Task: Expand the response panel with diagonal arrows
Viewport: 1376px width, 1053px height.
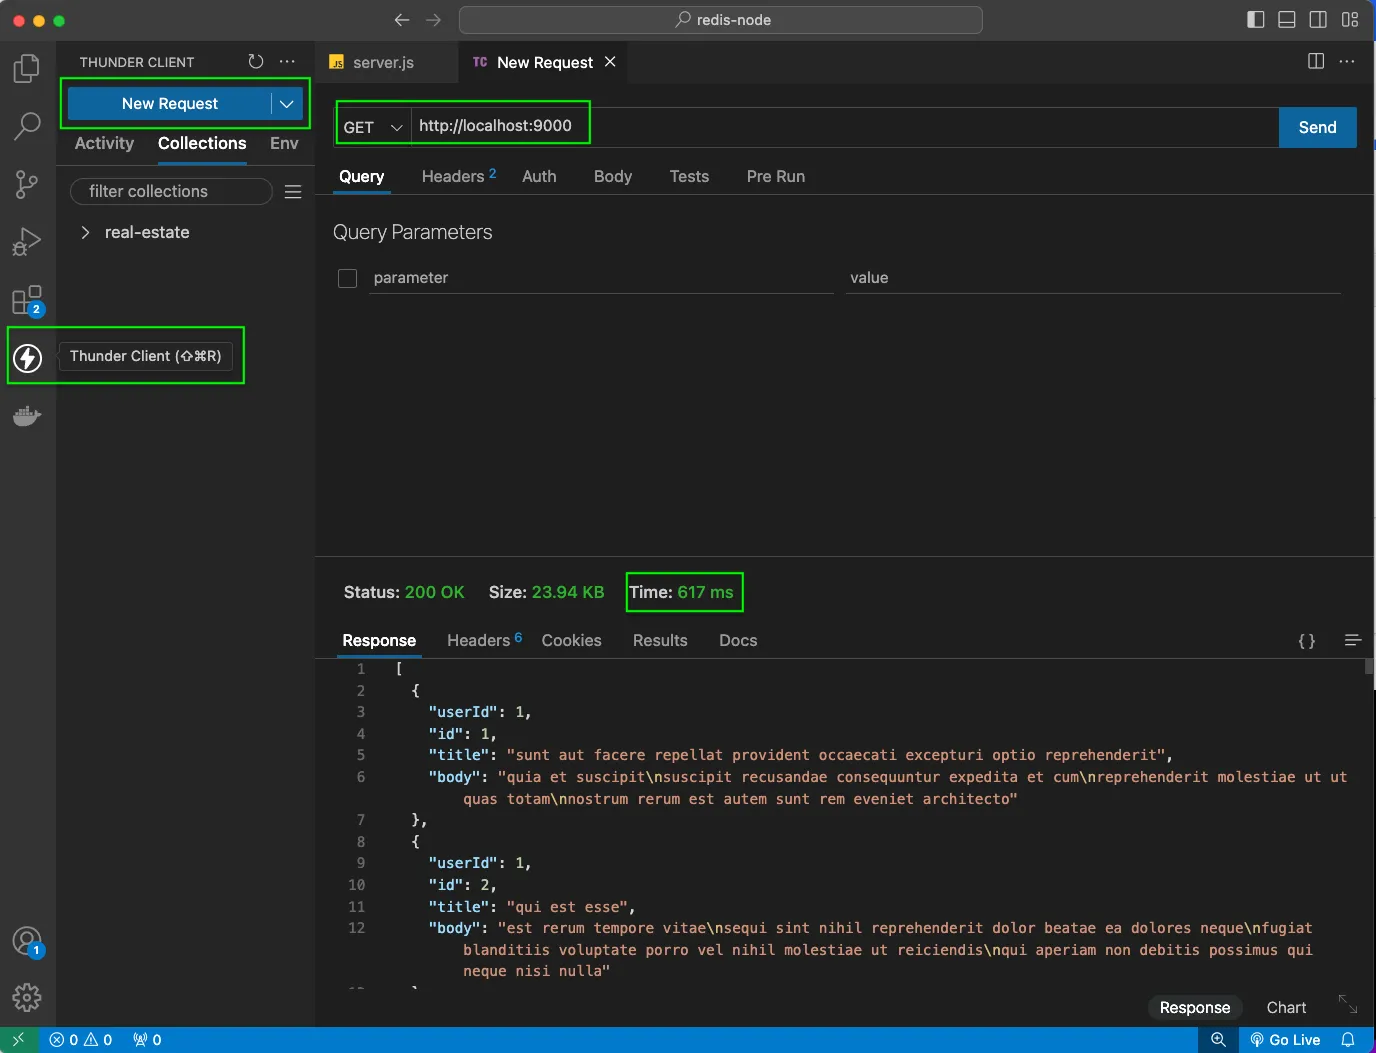Action: (x=1348, y=1003)
